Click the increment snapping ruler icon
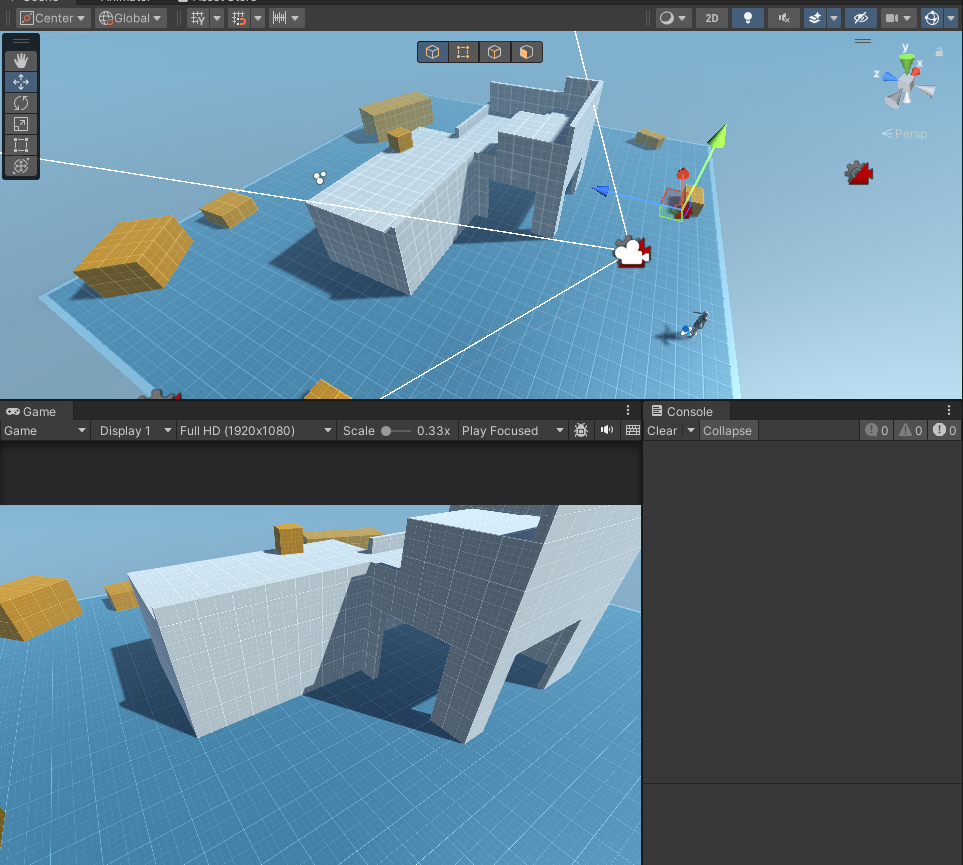This screenshot has width=963, height=865. pos(279,18)
